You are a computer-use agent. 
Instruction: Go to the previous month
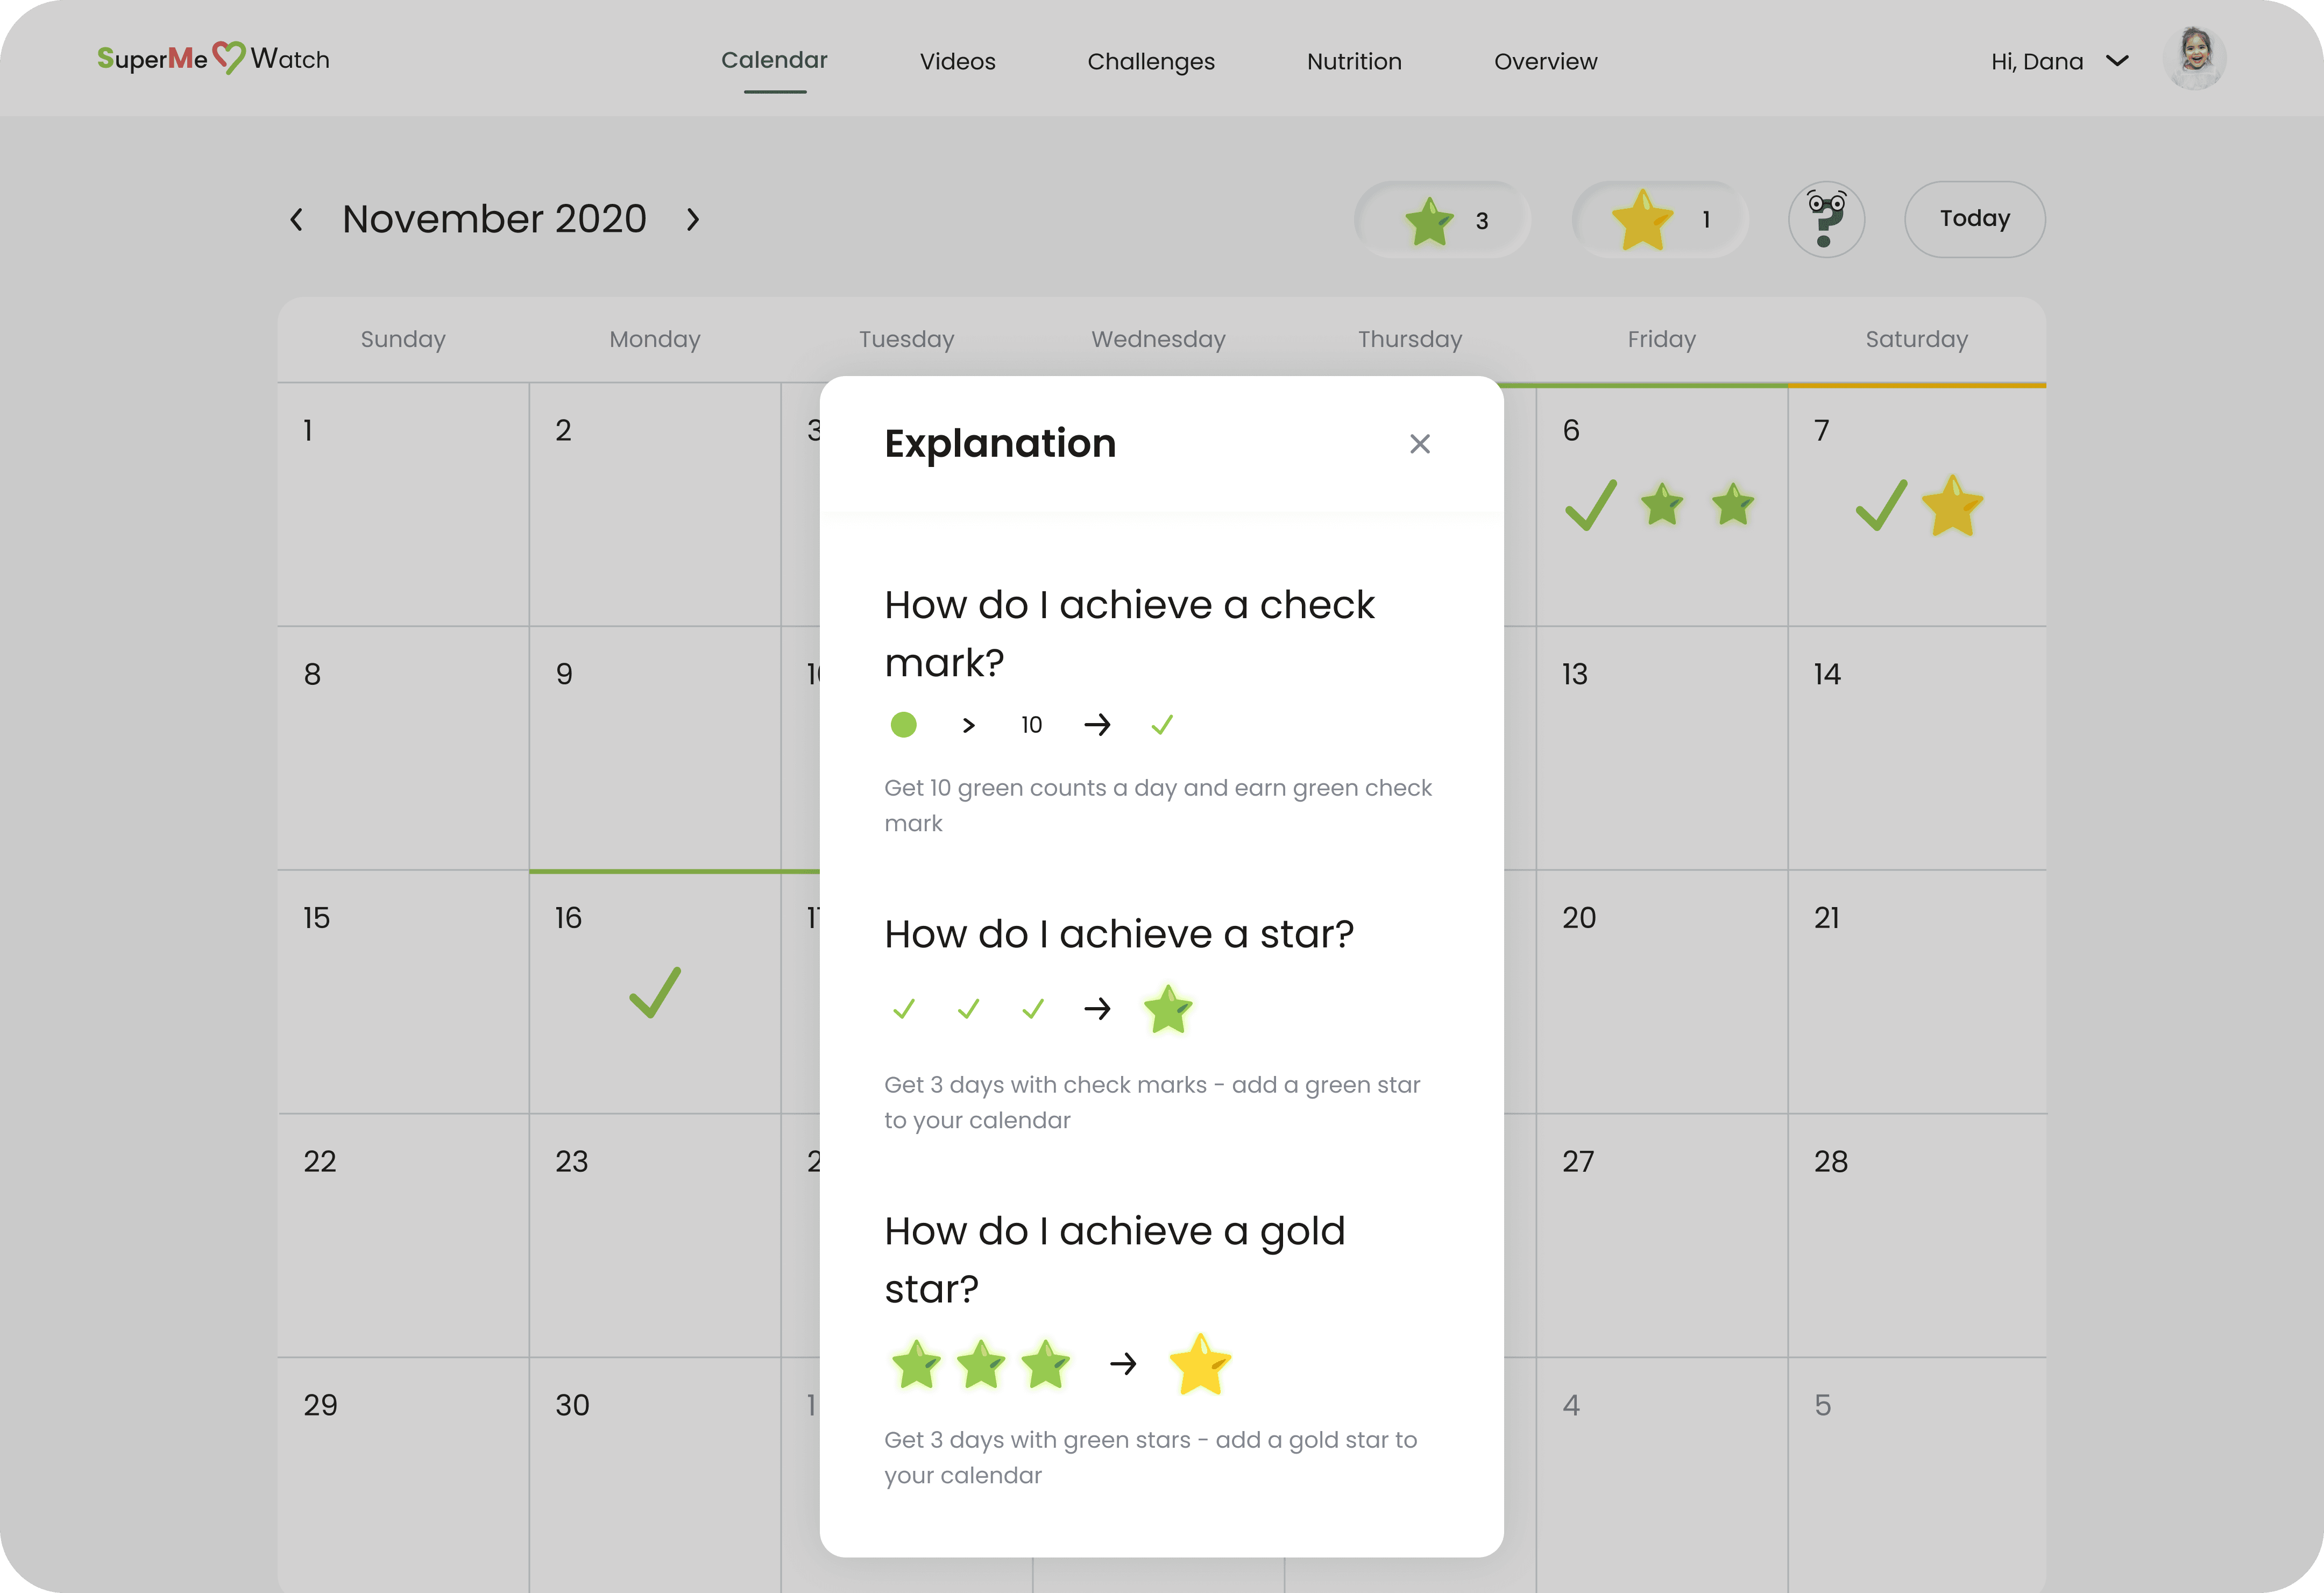pos(296,220)
